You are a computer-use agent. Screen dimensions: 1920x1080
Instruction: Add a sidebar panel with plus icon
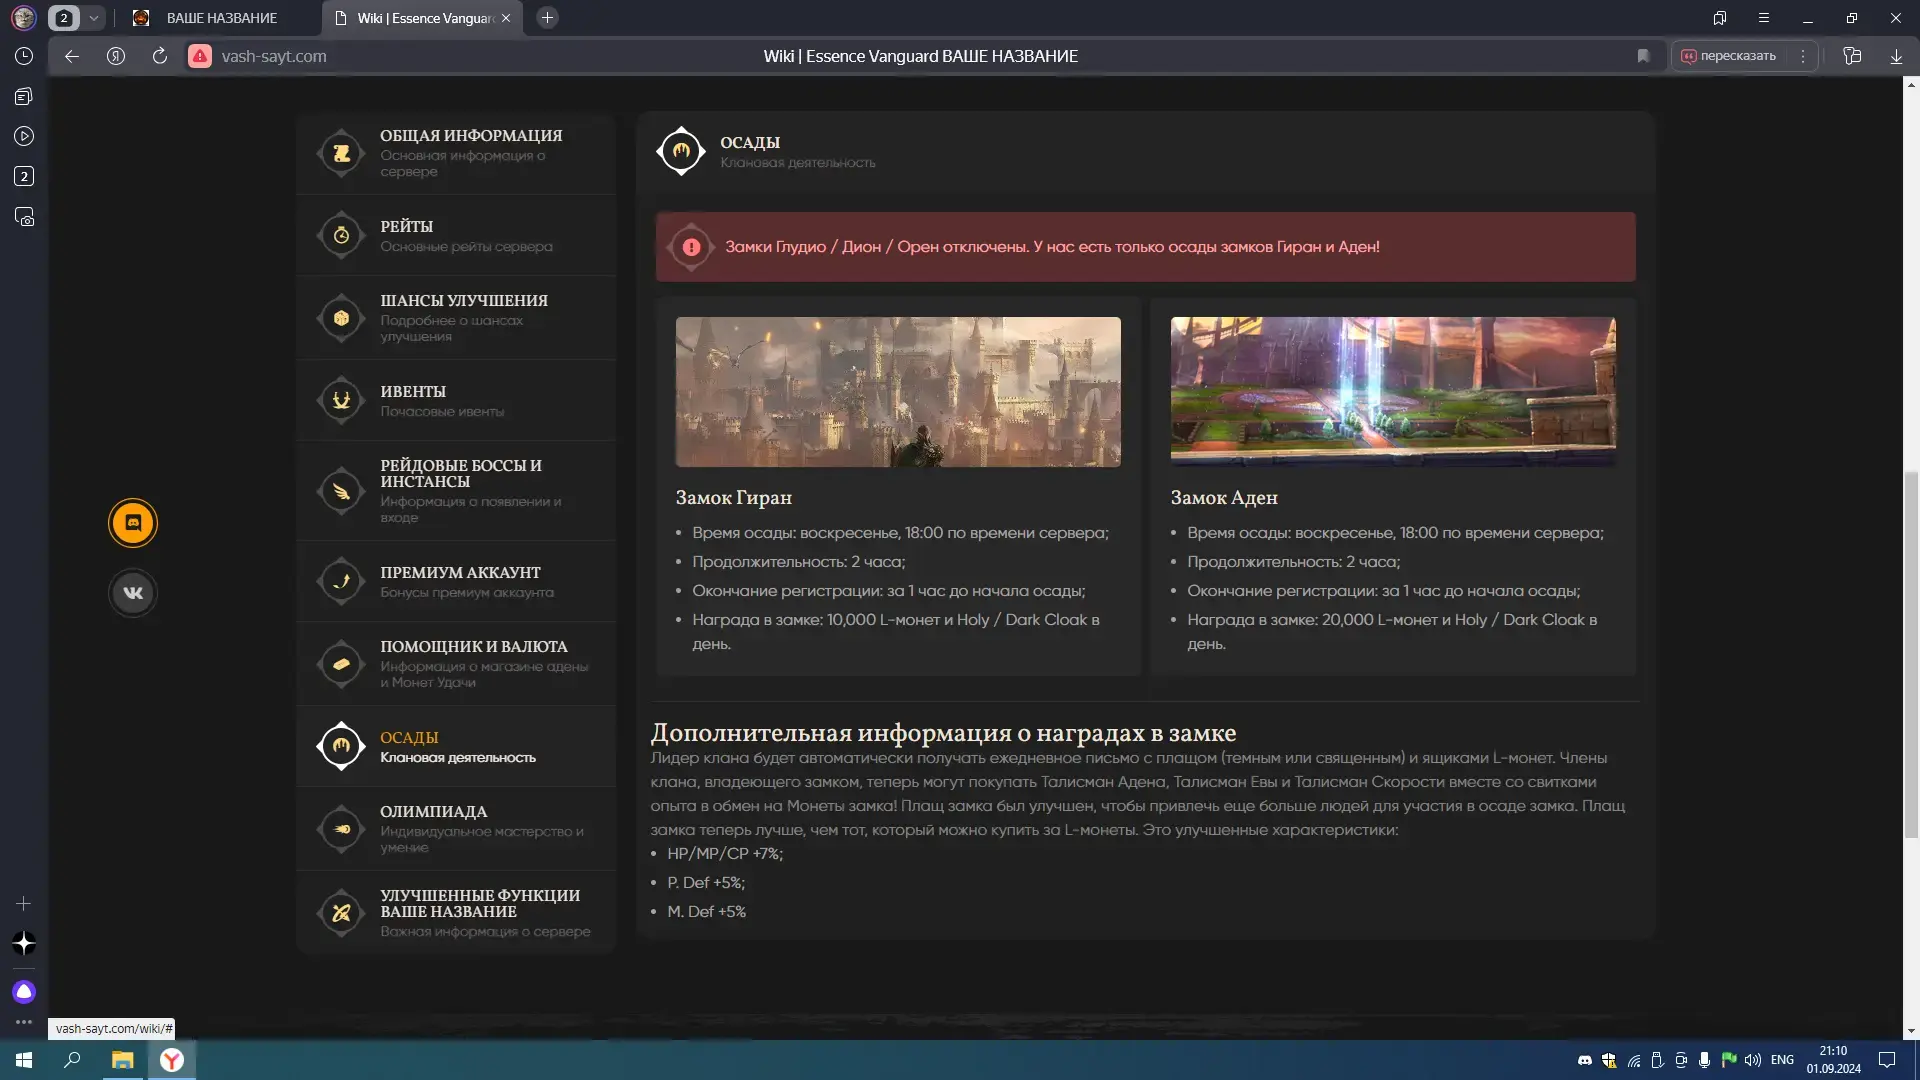point(24,903)
